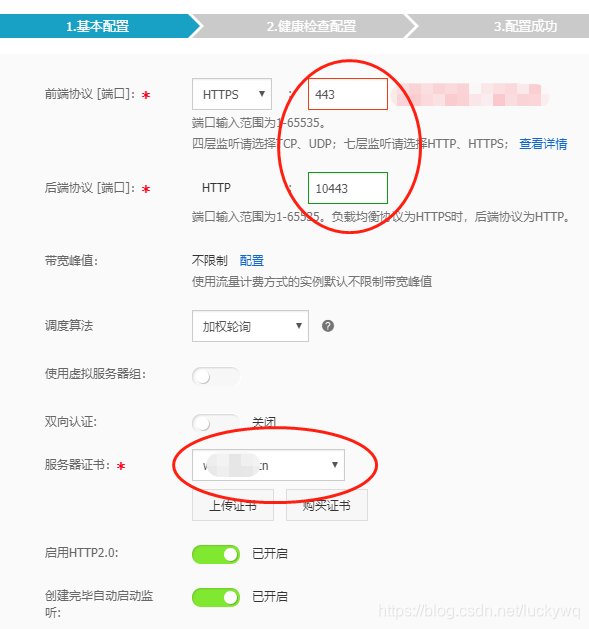
Task: Click the 已开启 status next to 启用HTTP2.0
Action: pos(270,554)
